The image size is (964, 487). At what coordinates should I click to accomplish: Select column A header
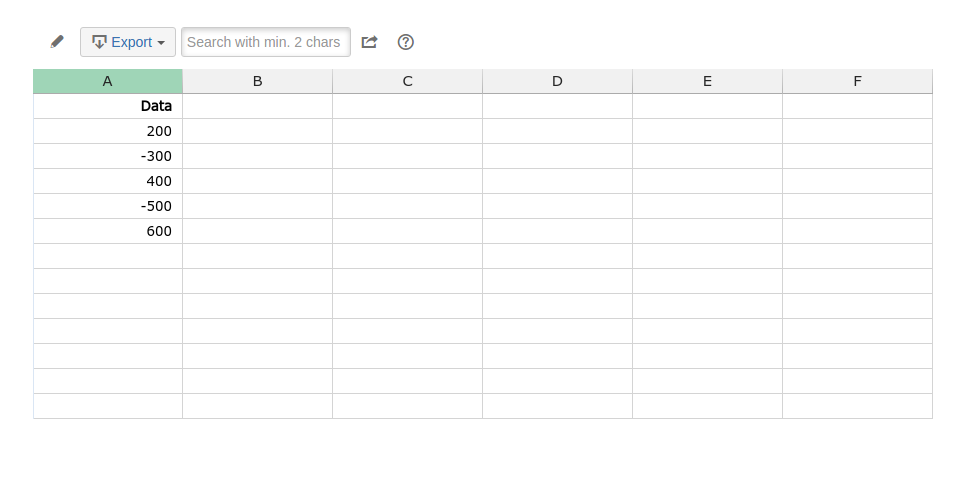click(x=108, y=81)
